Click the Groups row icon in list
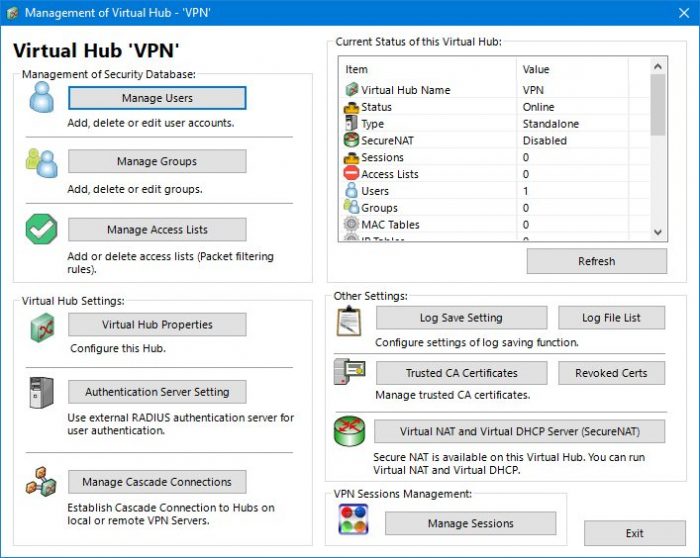The image size is (700, 558). [x=351, y=207]
